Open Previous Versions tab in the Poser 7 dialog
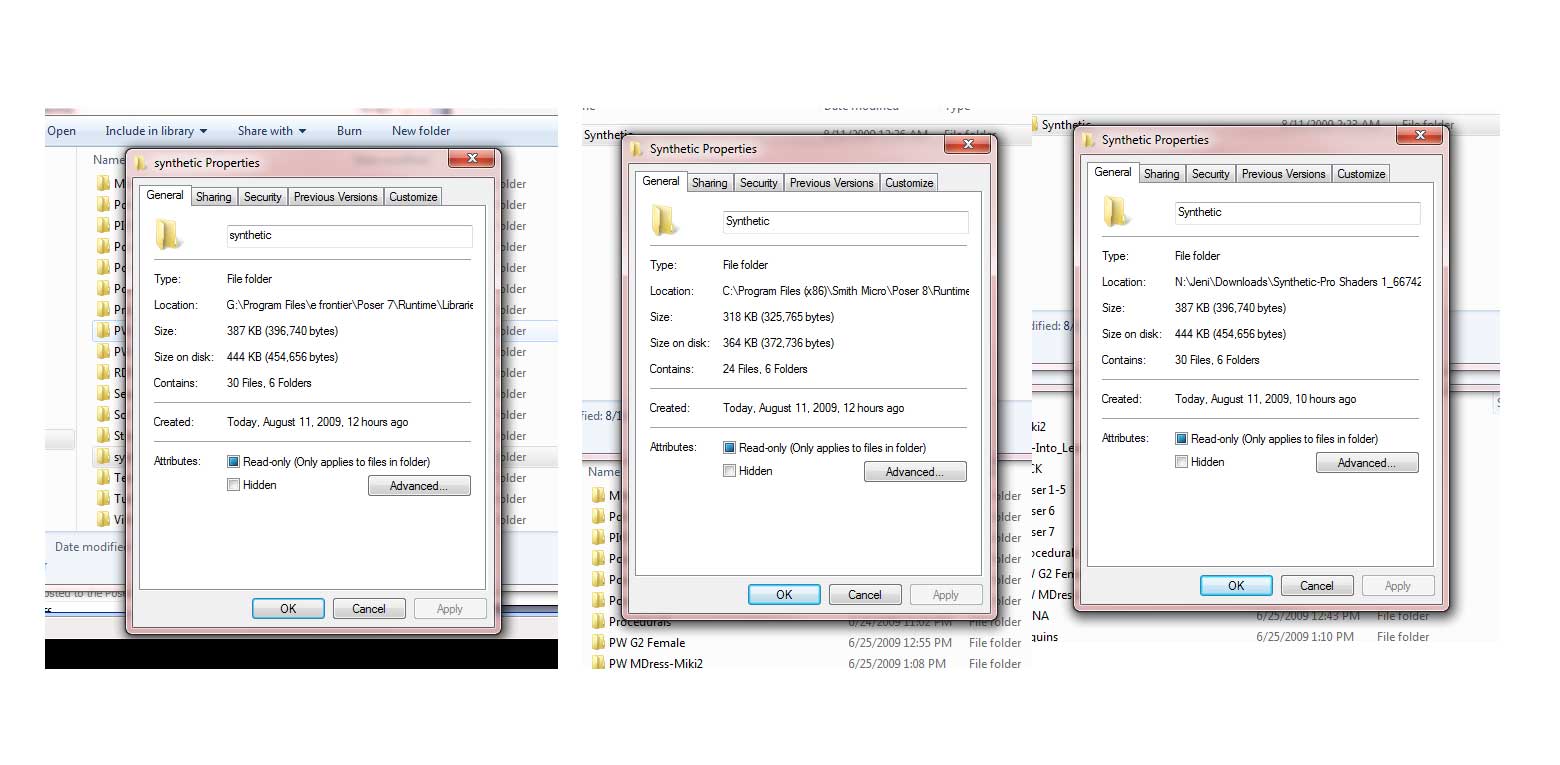1560x765 pixels. (x=336, y=197)
